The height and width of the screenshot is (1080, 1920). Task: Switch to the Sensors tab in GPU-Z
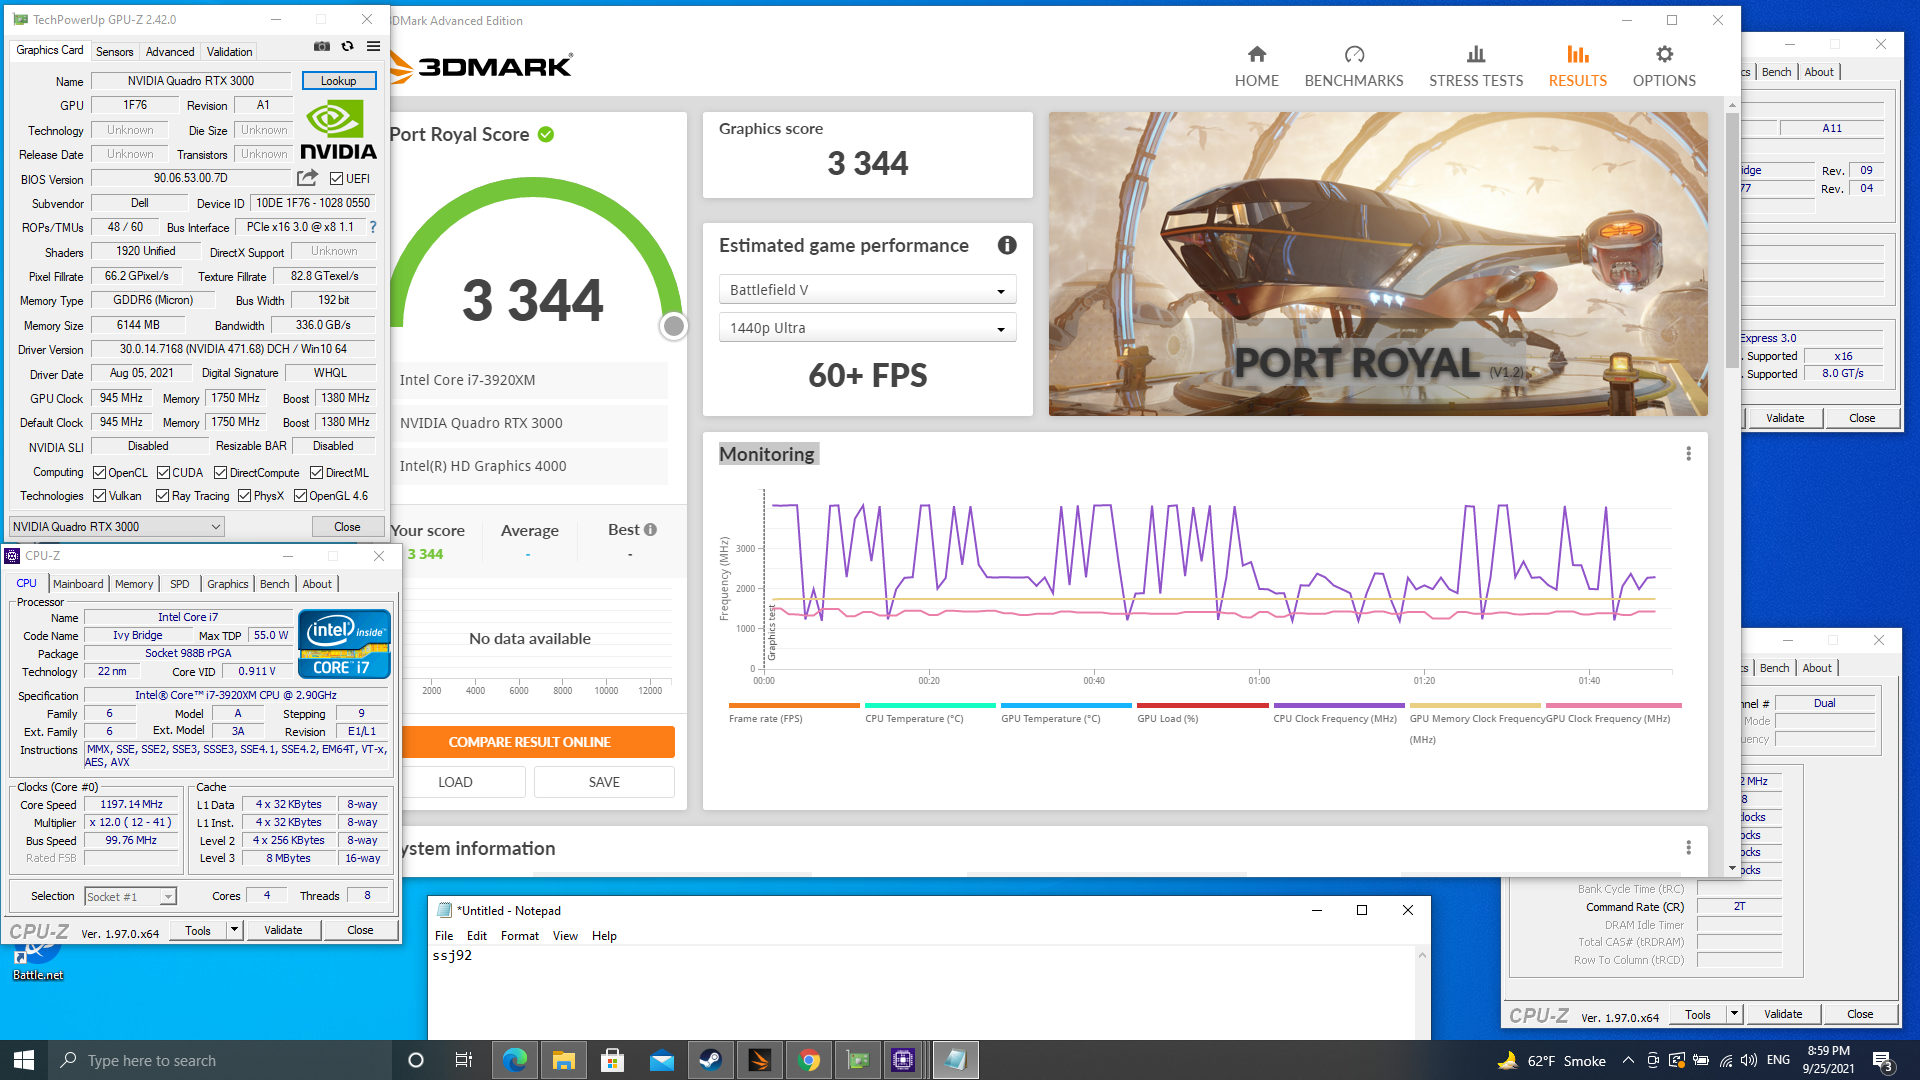tap(115, 51)
